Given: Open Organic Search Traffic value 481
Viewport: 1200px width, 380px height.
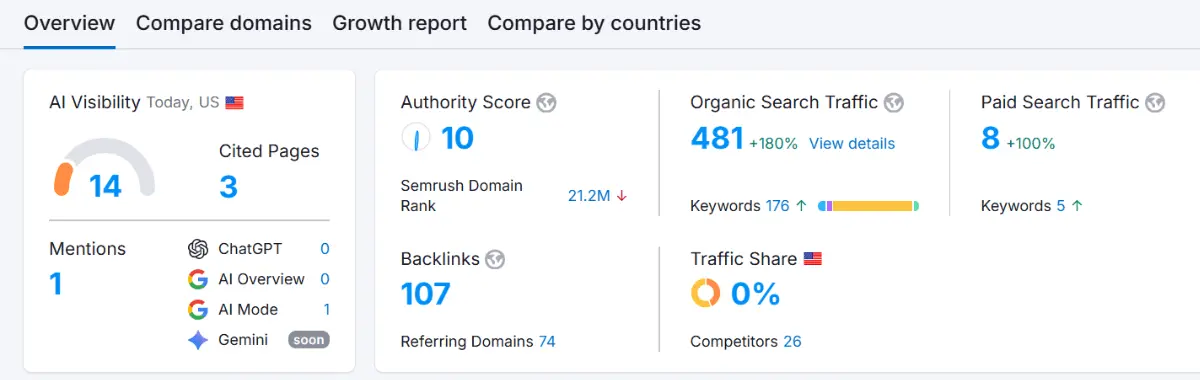Looking at the screenshot, I should 717,137.
